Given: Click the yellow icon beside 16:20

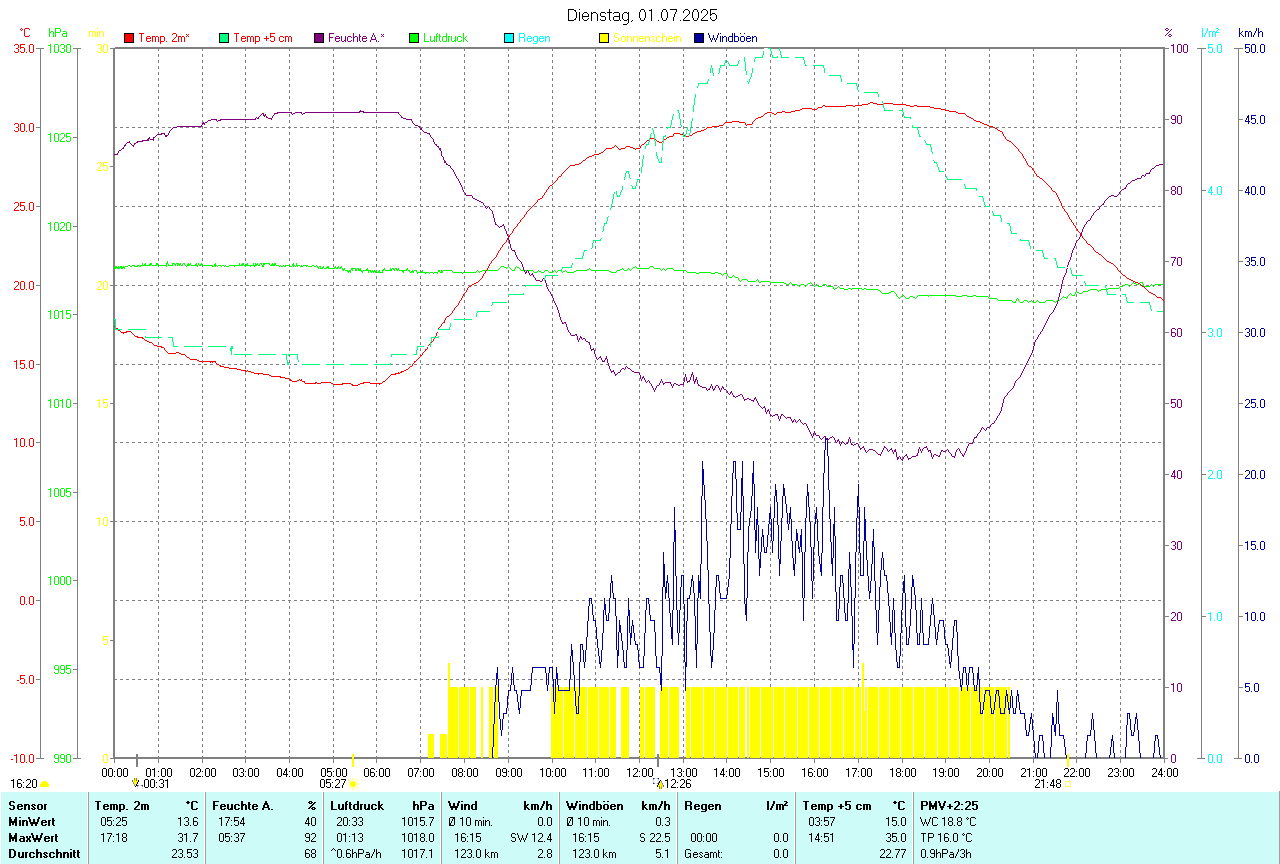Looking at the screenshot, I should [x=44, y=784].
